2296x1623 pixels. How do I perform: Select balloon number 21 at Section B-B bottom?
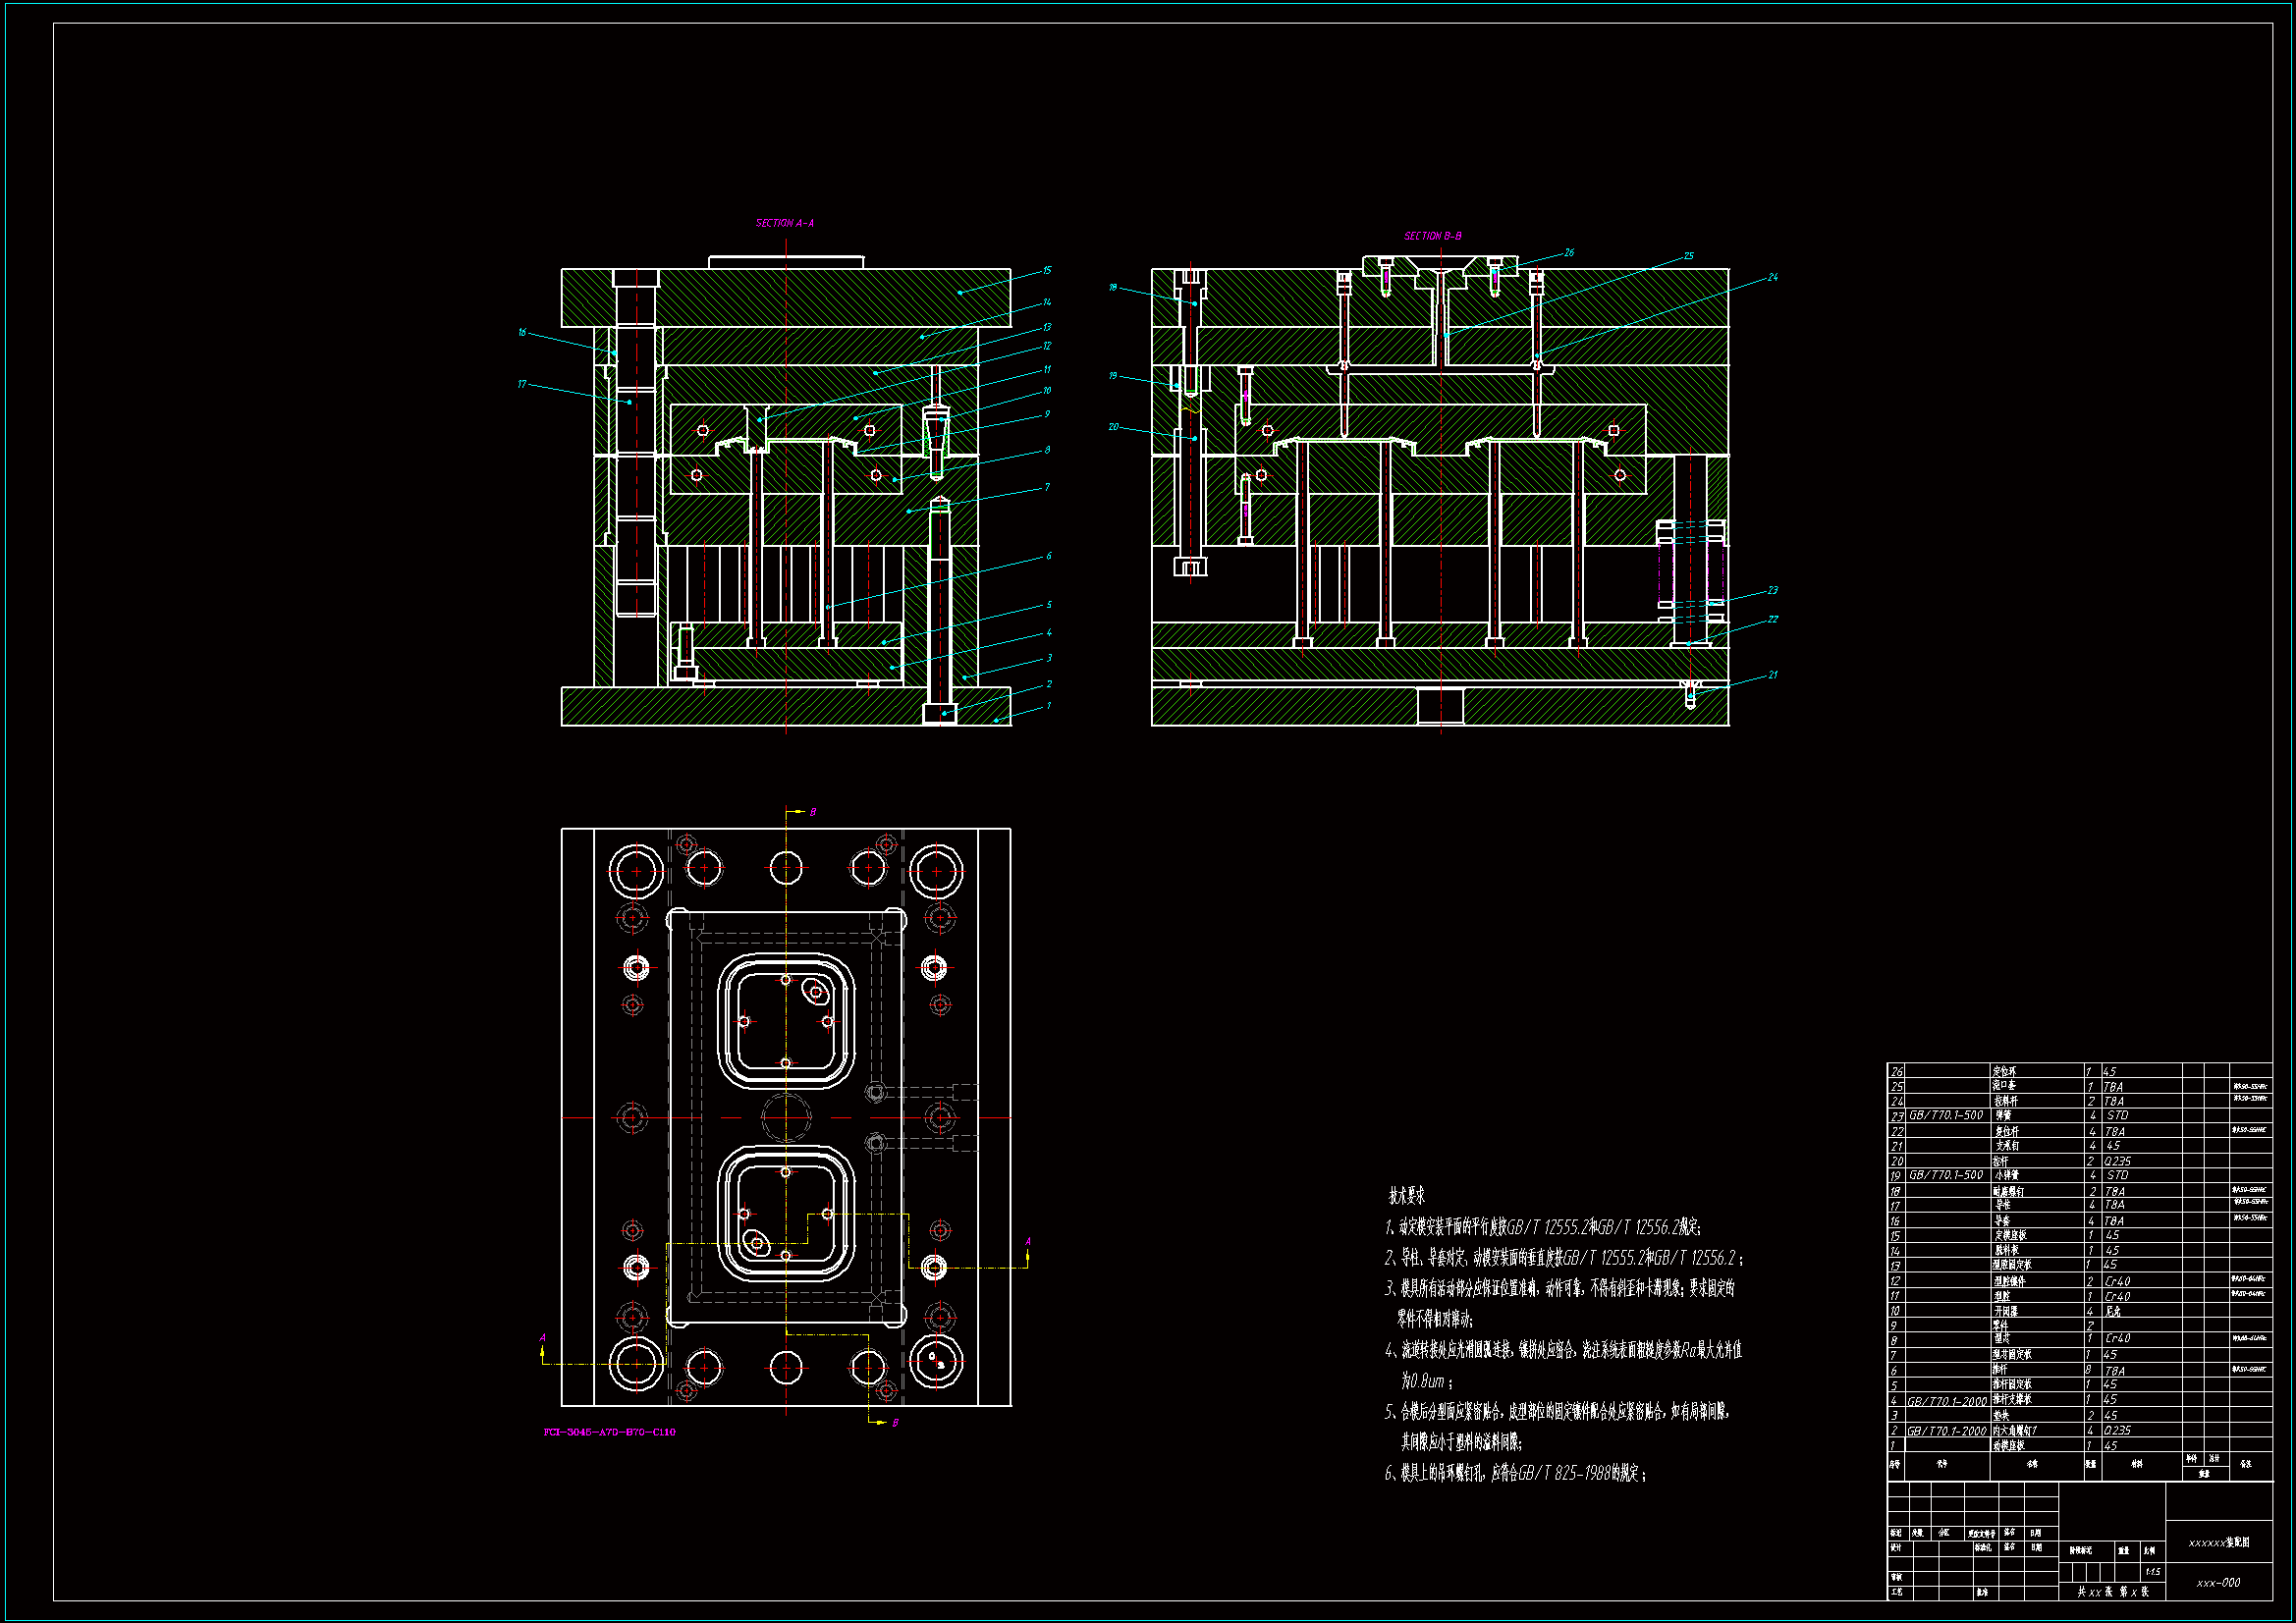1772,676
